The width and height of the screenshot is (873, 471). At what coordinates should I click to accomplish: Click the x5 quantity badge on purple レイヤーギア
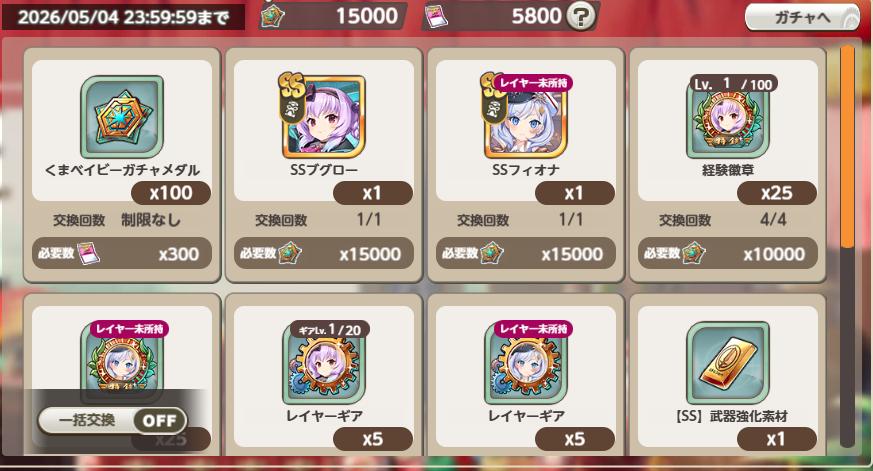click(x=372, y=439)
